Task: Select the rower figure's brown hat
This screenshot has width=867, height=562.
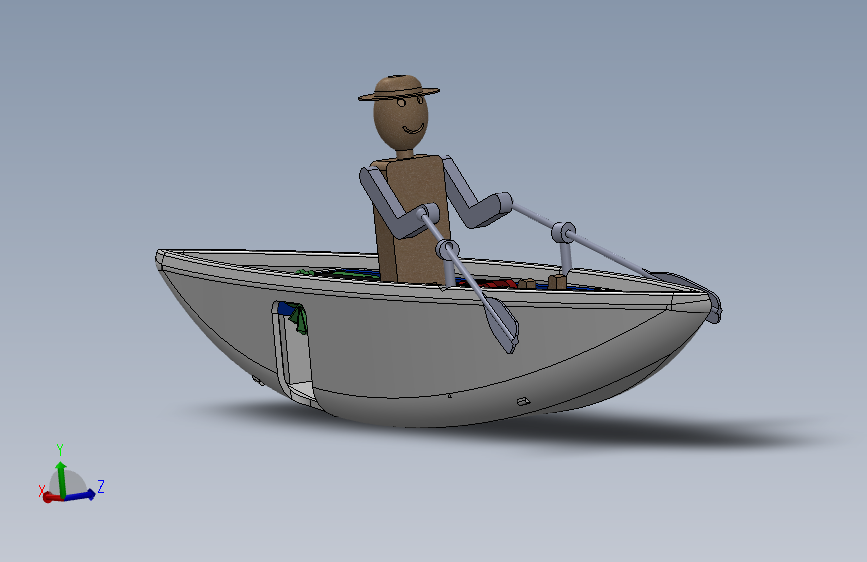Action: click(x=398, y=89)
